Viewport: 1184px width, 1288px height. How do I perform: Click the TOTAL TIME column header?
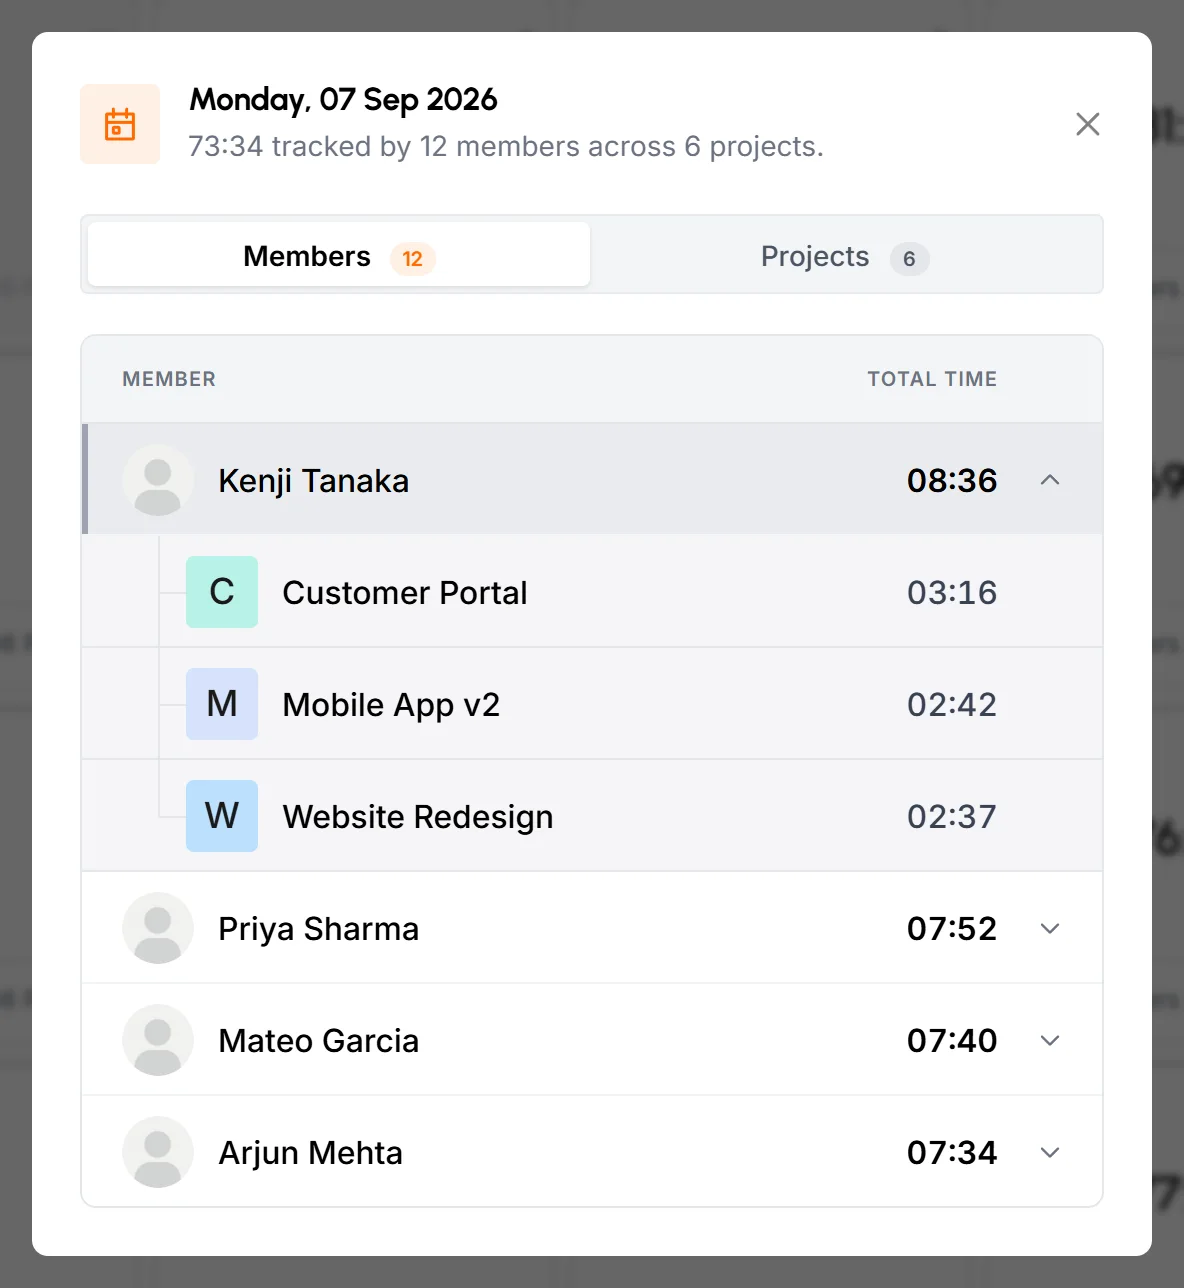click(x=932, y=379)
